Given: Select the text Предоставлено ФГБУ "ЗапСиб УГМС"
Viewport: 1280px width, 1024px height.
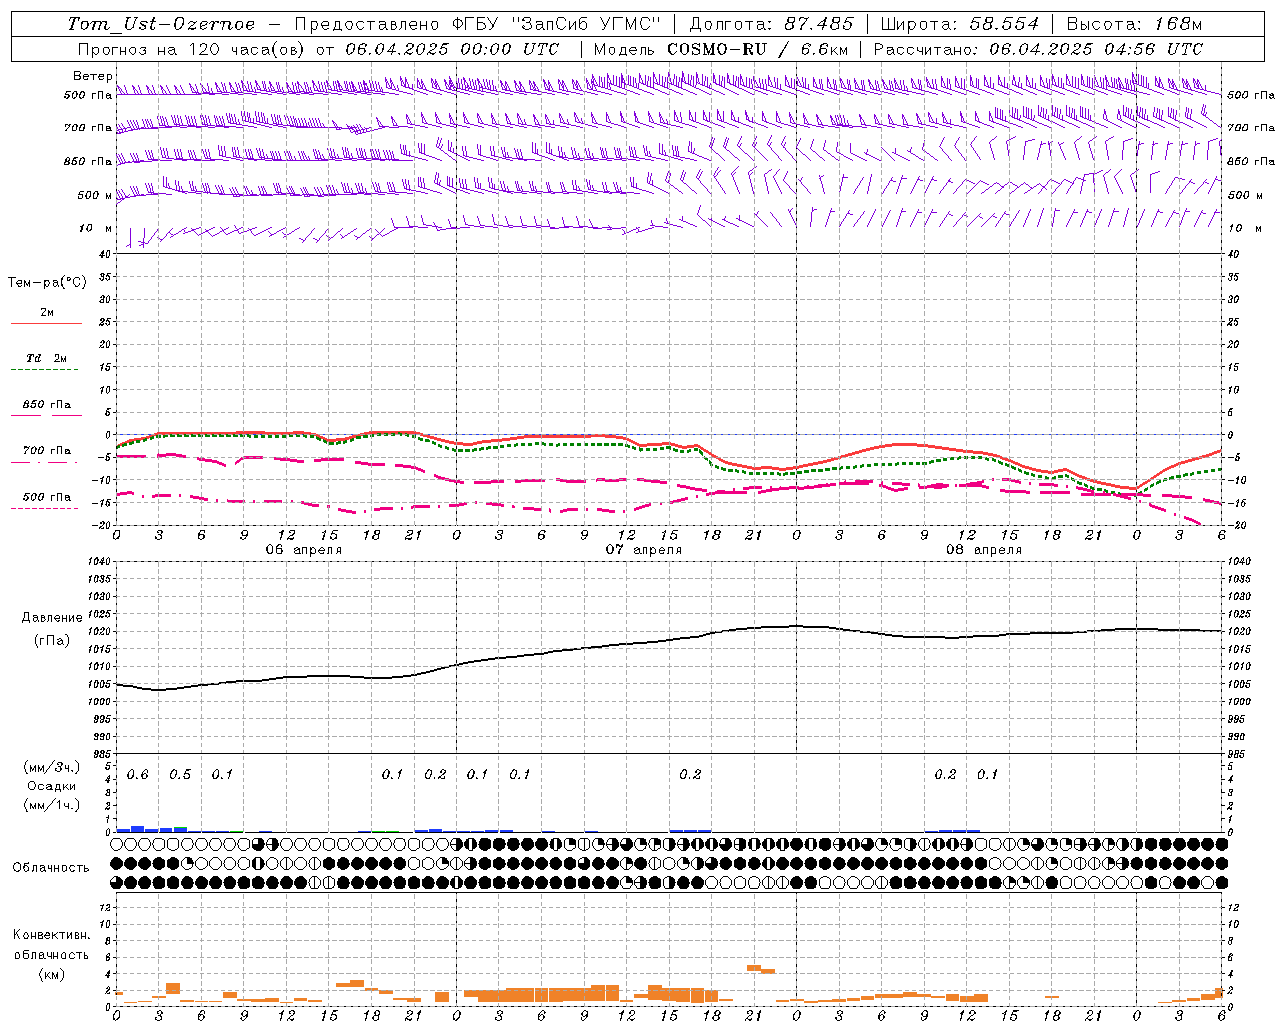Looking at the screenshot, I should 478,24.
